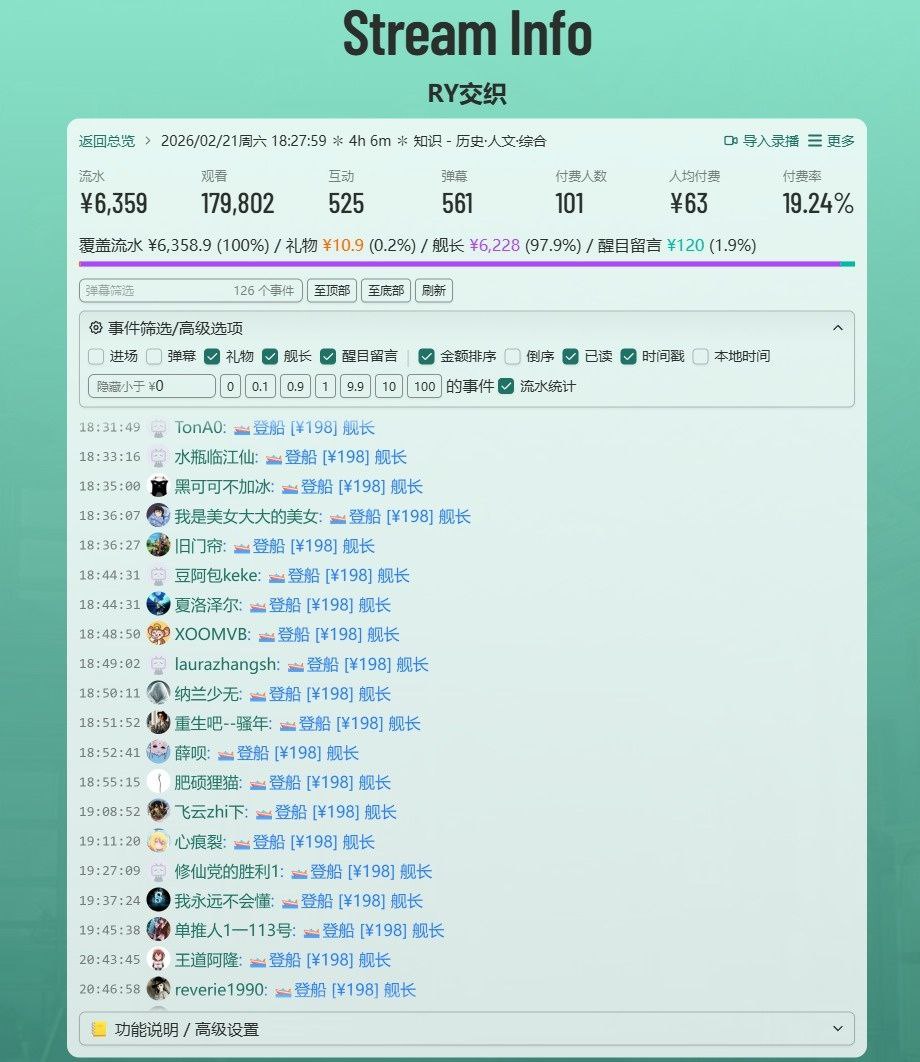Set hide threshold with the 0 button
Screen dimensions: 920x1062
230,386
